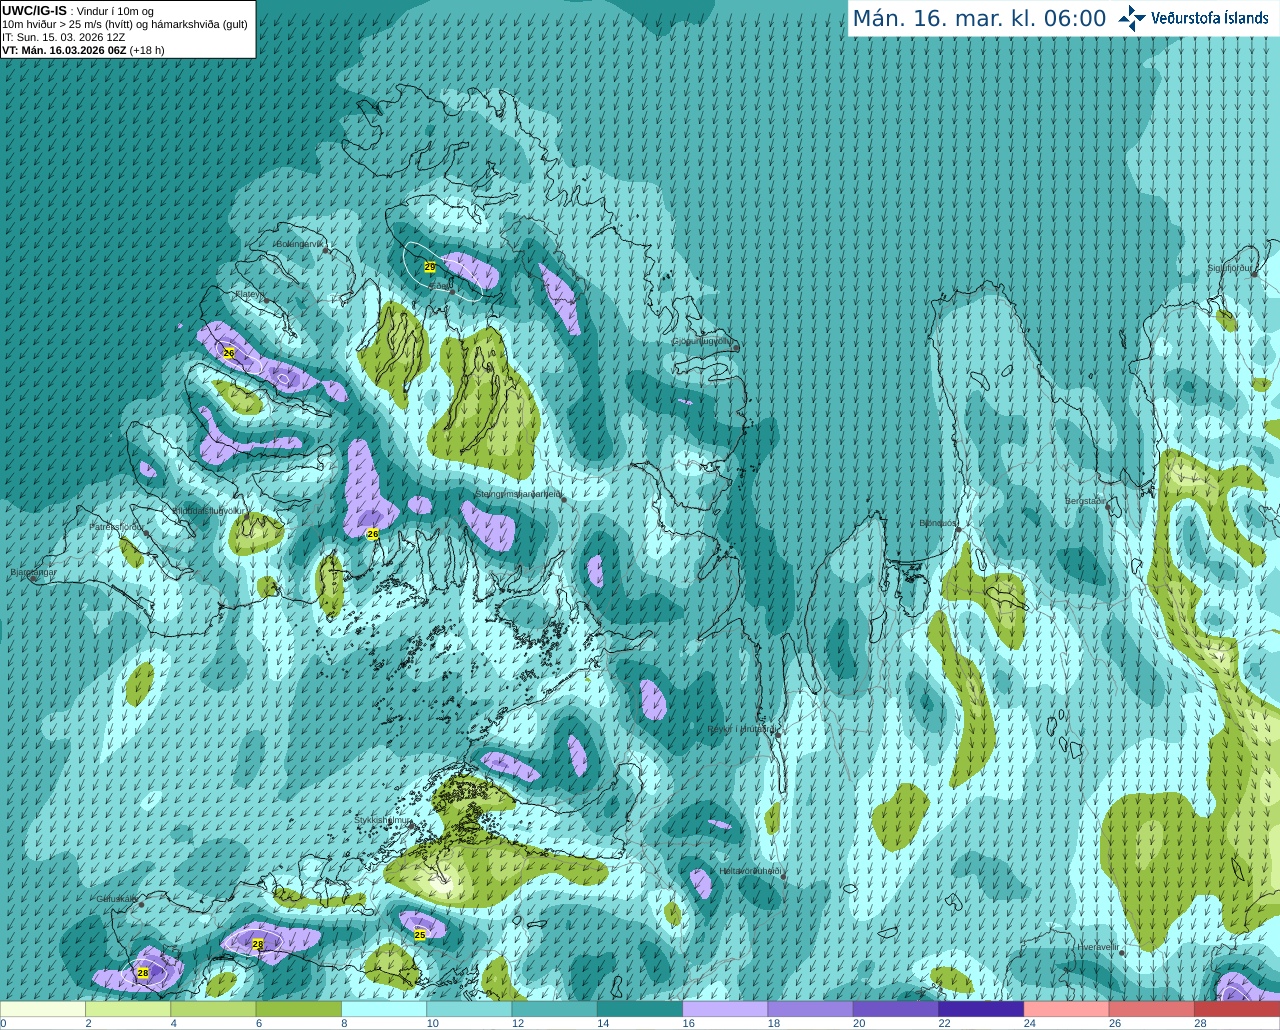The image size is (1280, 1030).
Task: Click the 'Mán. 16. mar. kl. 06:00' timestamp
Action: point(979,19)
